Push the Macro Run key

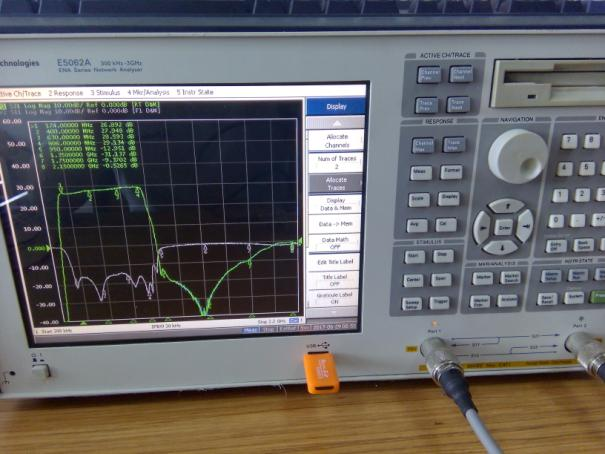coord(578,275)
